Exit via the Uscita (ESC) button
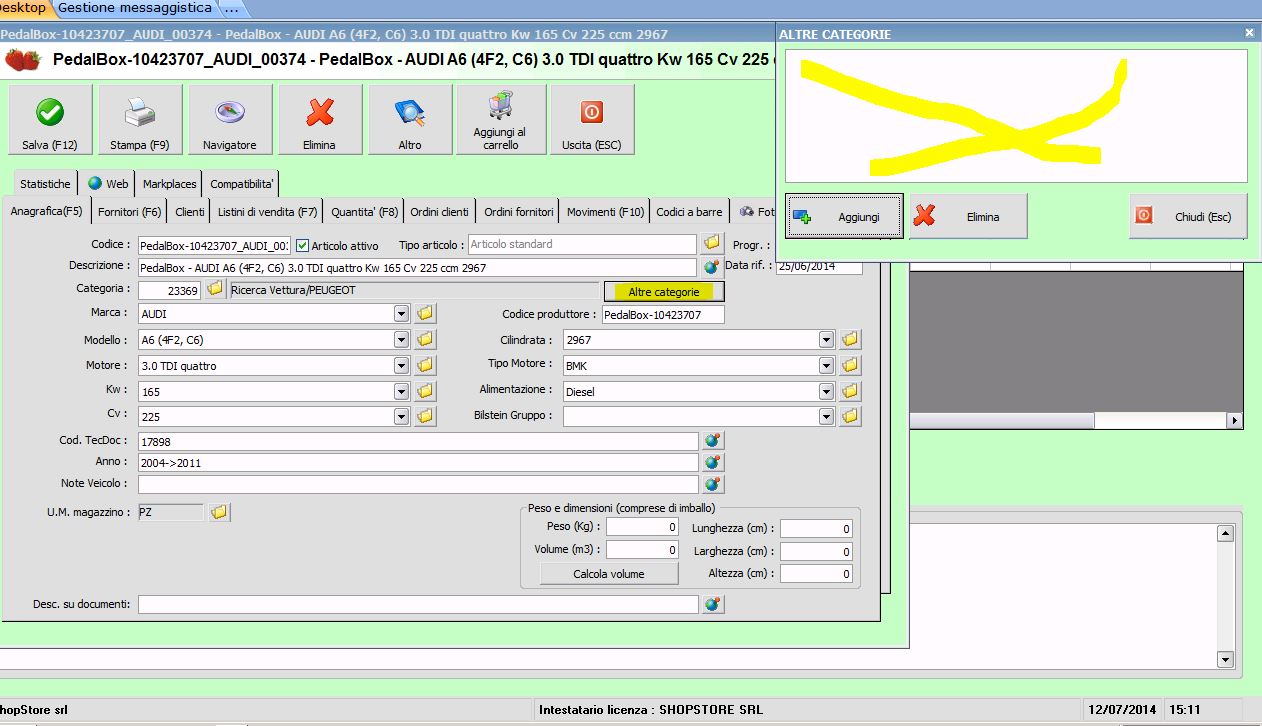1262x726 pixels. [592, 120]
